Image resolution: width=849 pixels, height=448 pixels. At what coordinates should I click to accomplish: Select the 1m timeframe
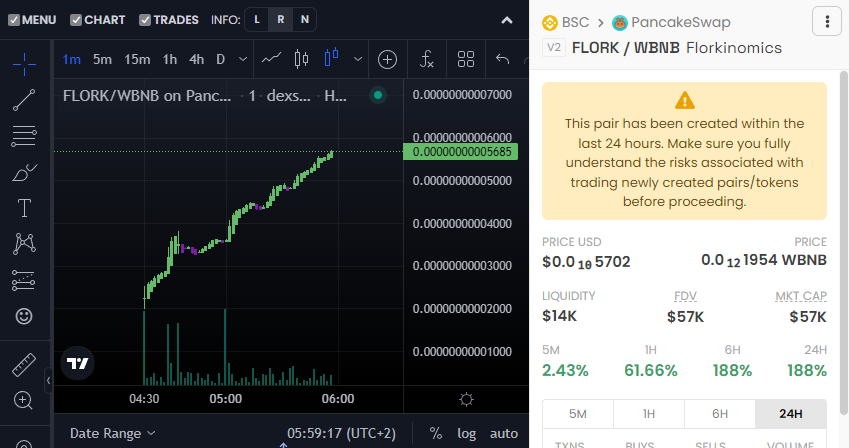click(71, 59)
